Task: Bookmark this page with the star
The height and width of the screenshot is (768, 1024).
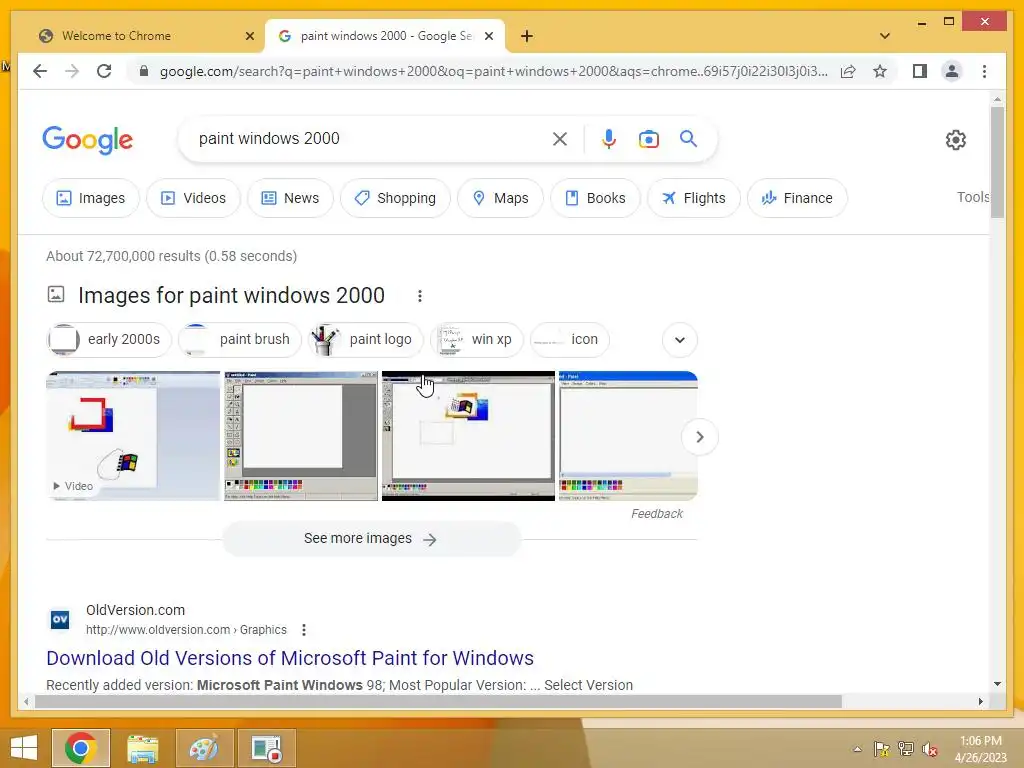Action: click(880, 71)
